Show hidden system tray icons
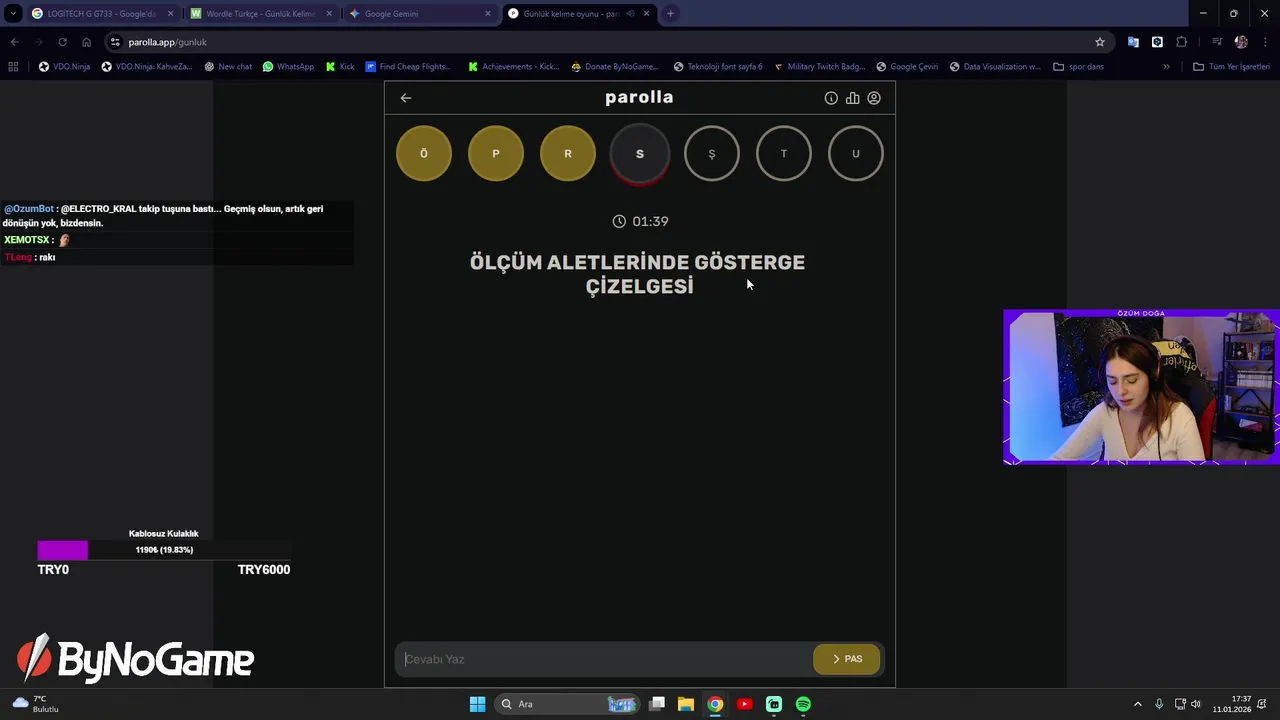1280x720 pixels. pos(1137,704)
